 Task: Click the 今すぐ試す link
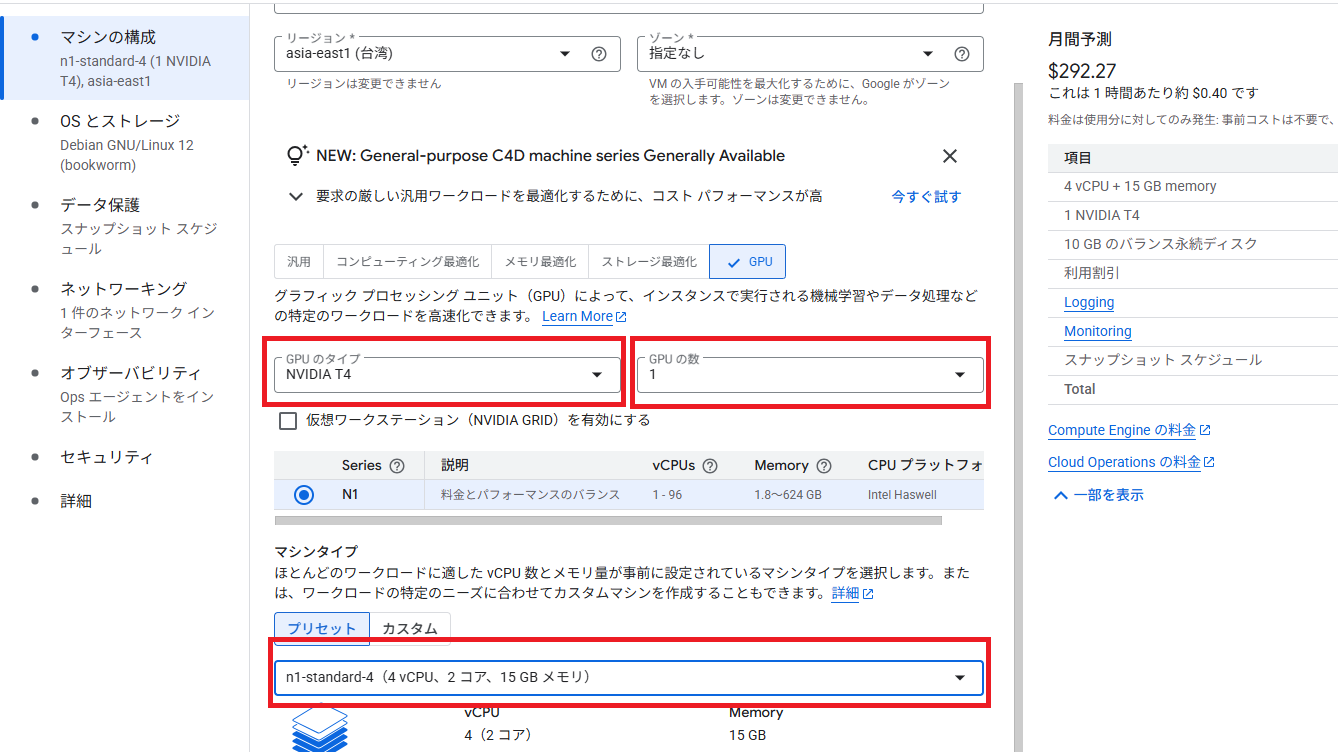pos(926,197)
